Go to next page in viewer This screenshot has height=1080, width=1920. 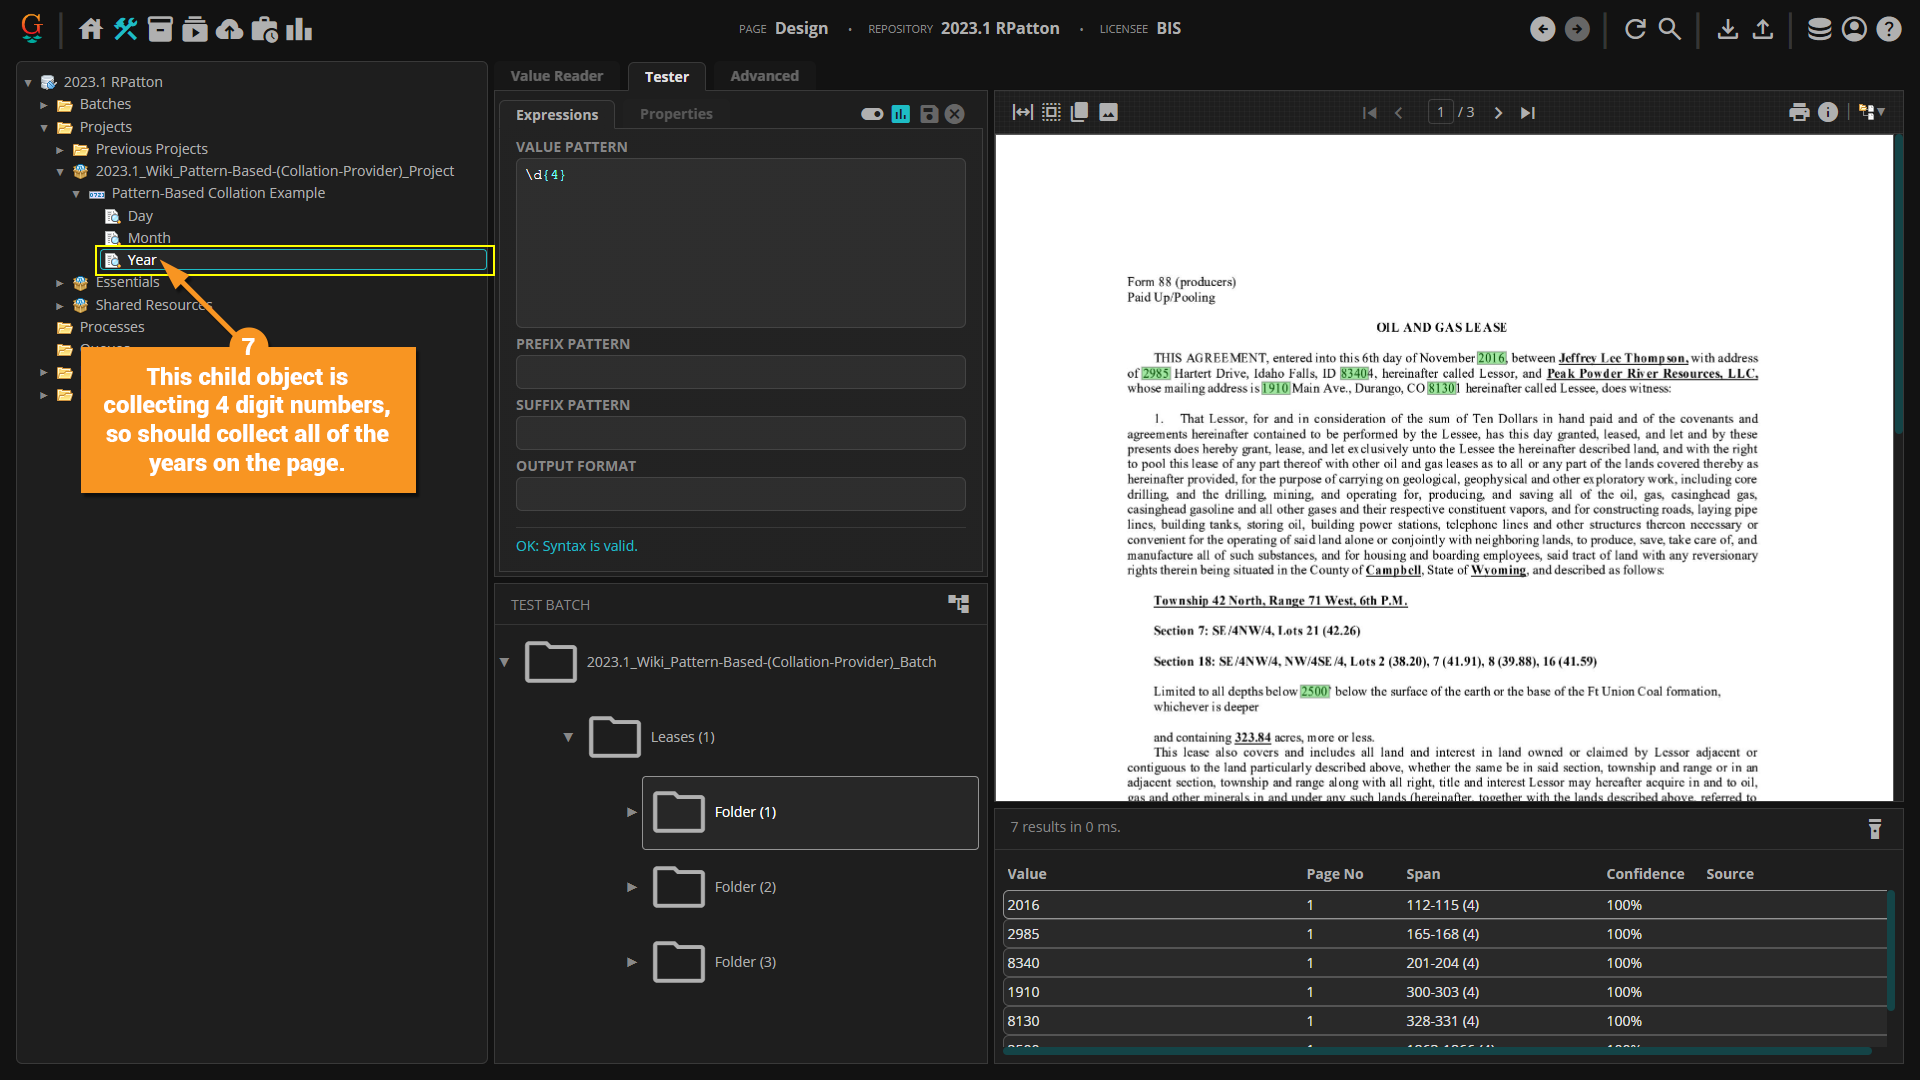pyautogui.click(x=1498, y=113)
